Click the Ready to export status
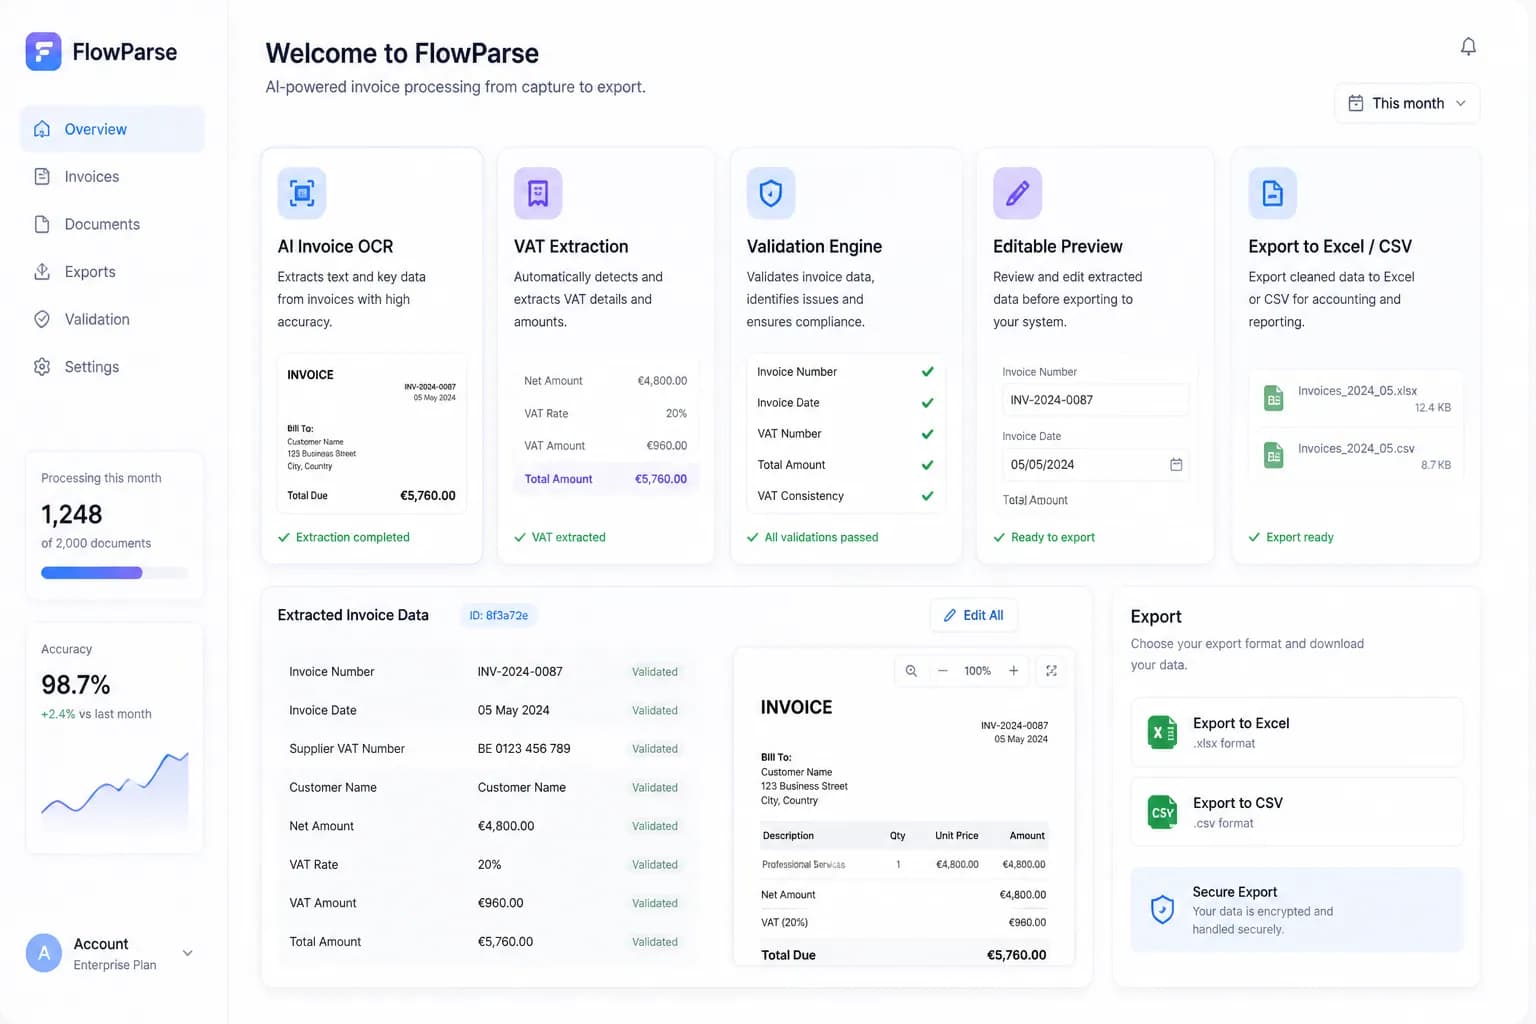 1044,537
